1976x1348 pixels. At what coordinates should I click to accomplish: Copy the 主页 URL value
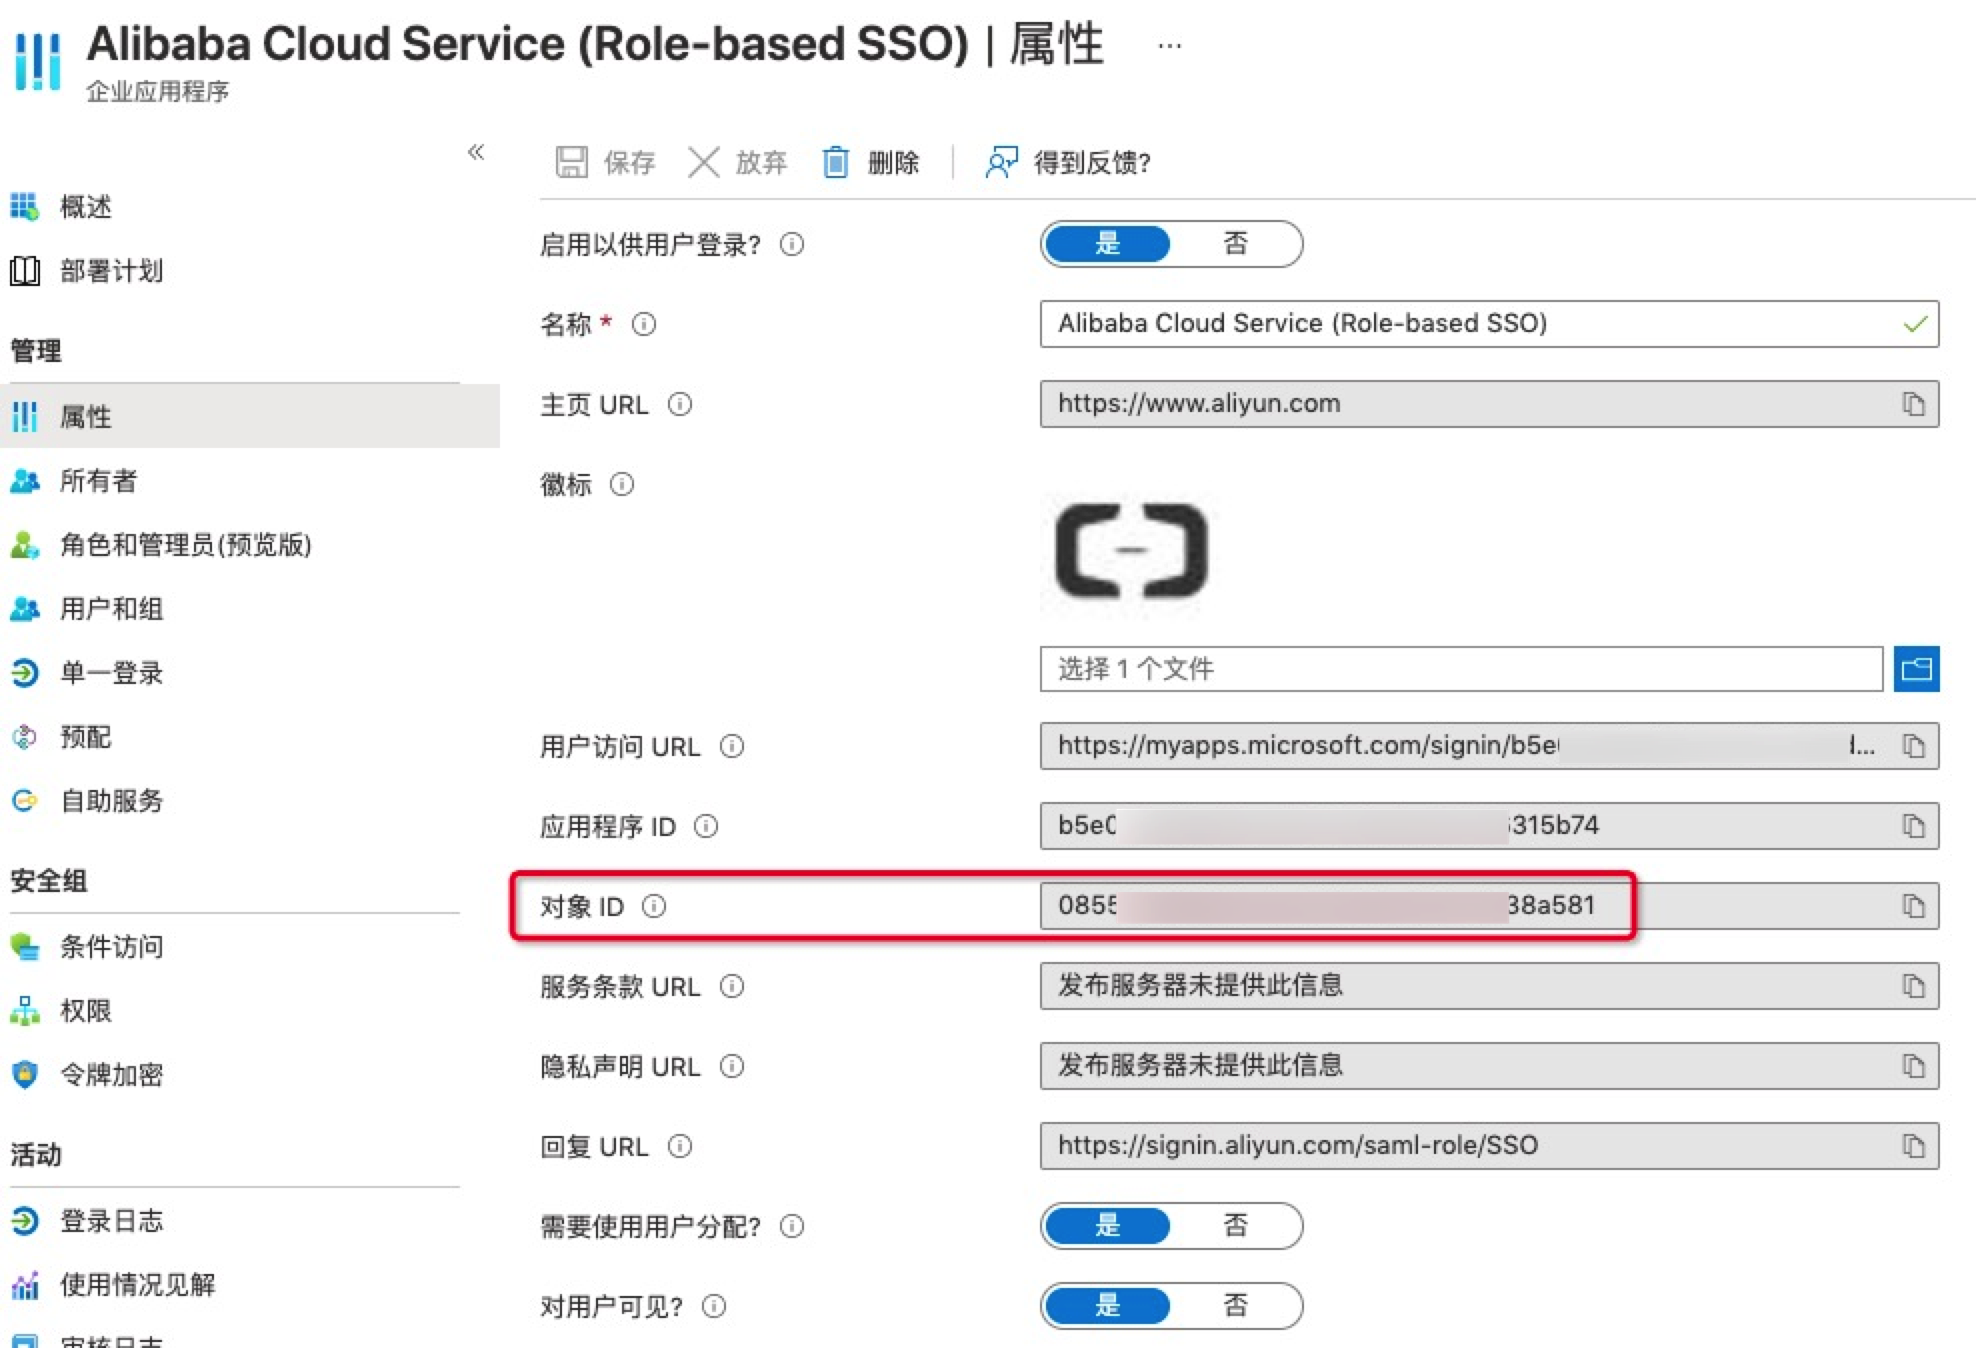[x=1913, y=404]
